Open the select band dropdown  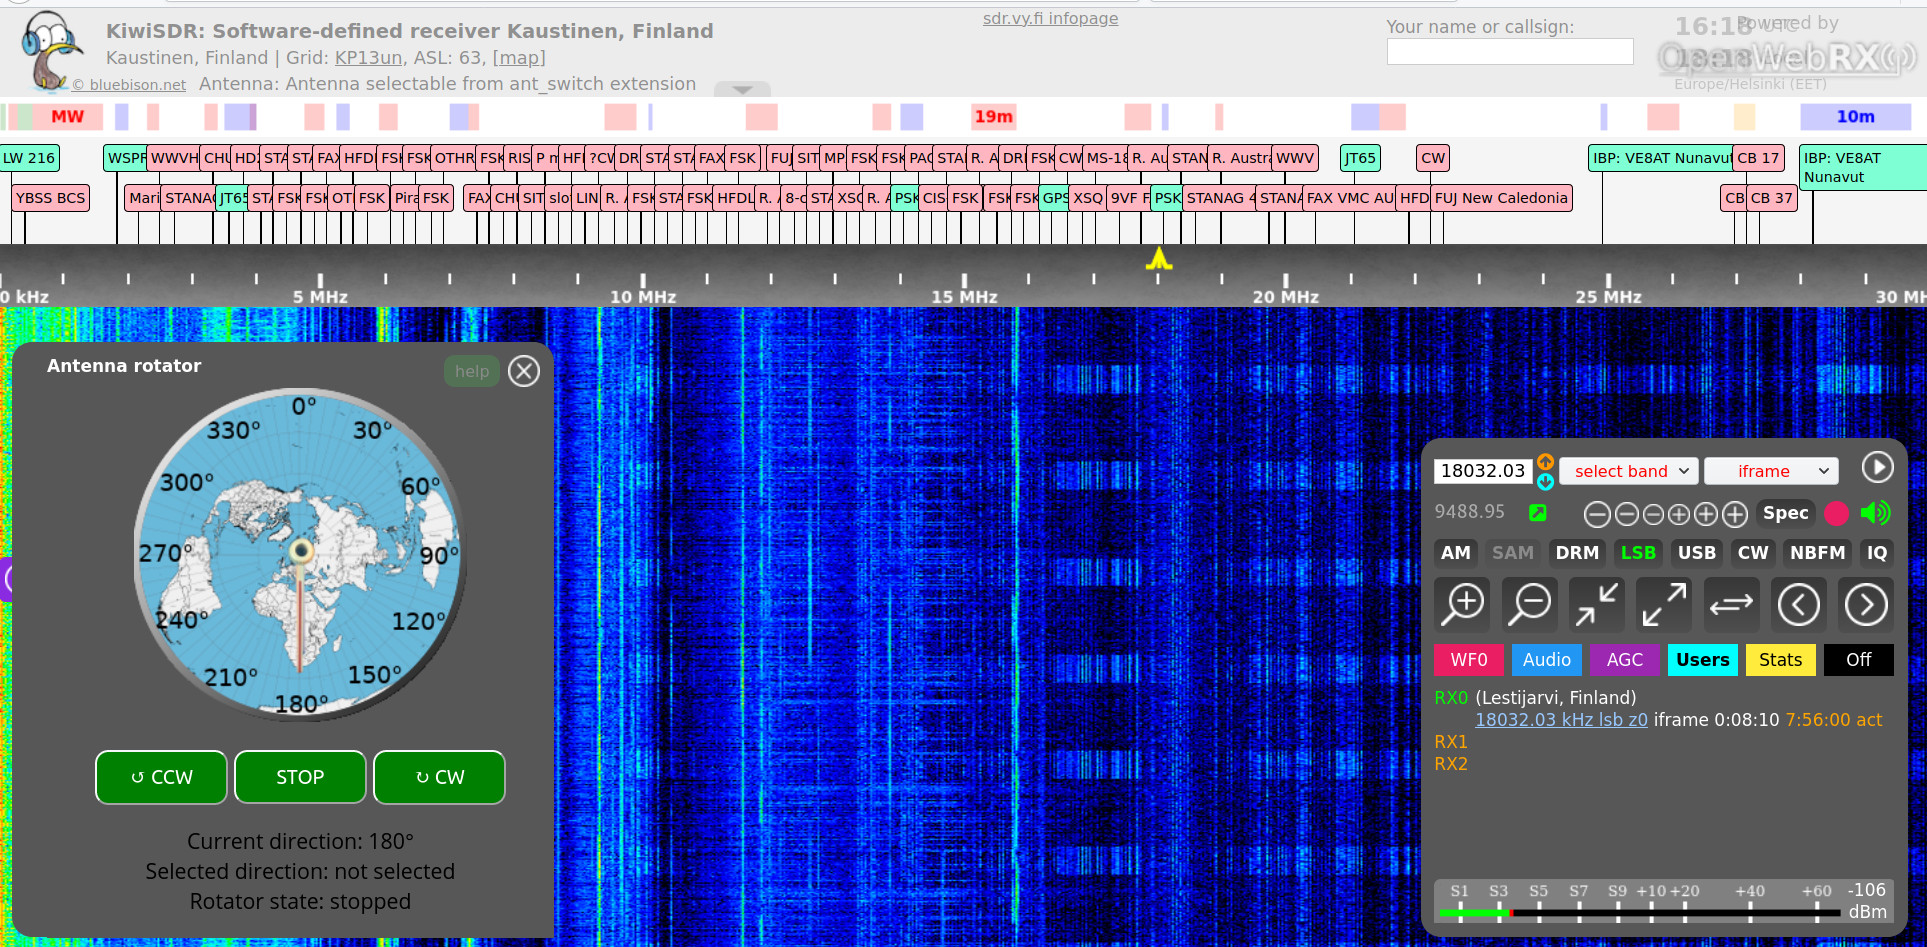coord(1629,471)
